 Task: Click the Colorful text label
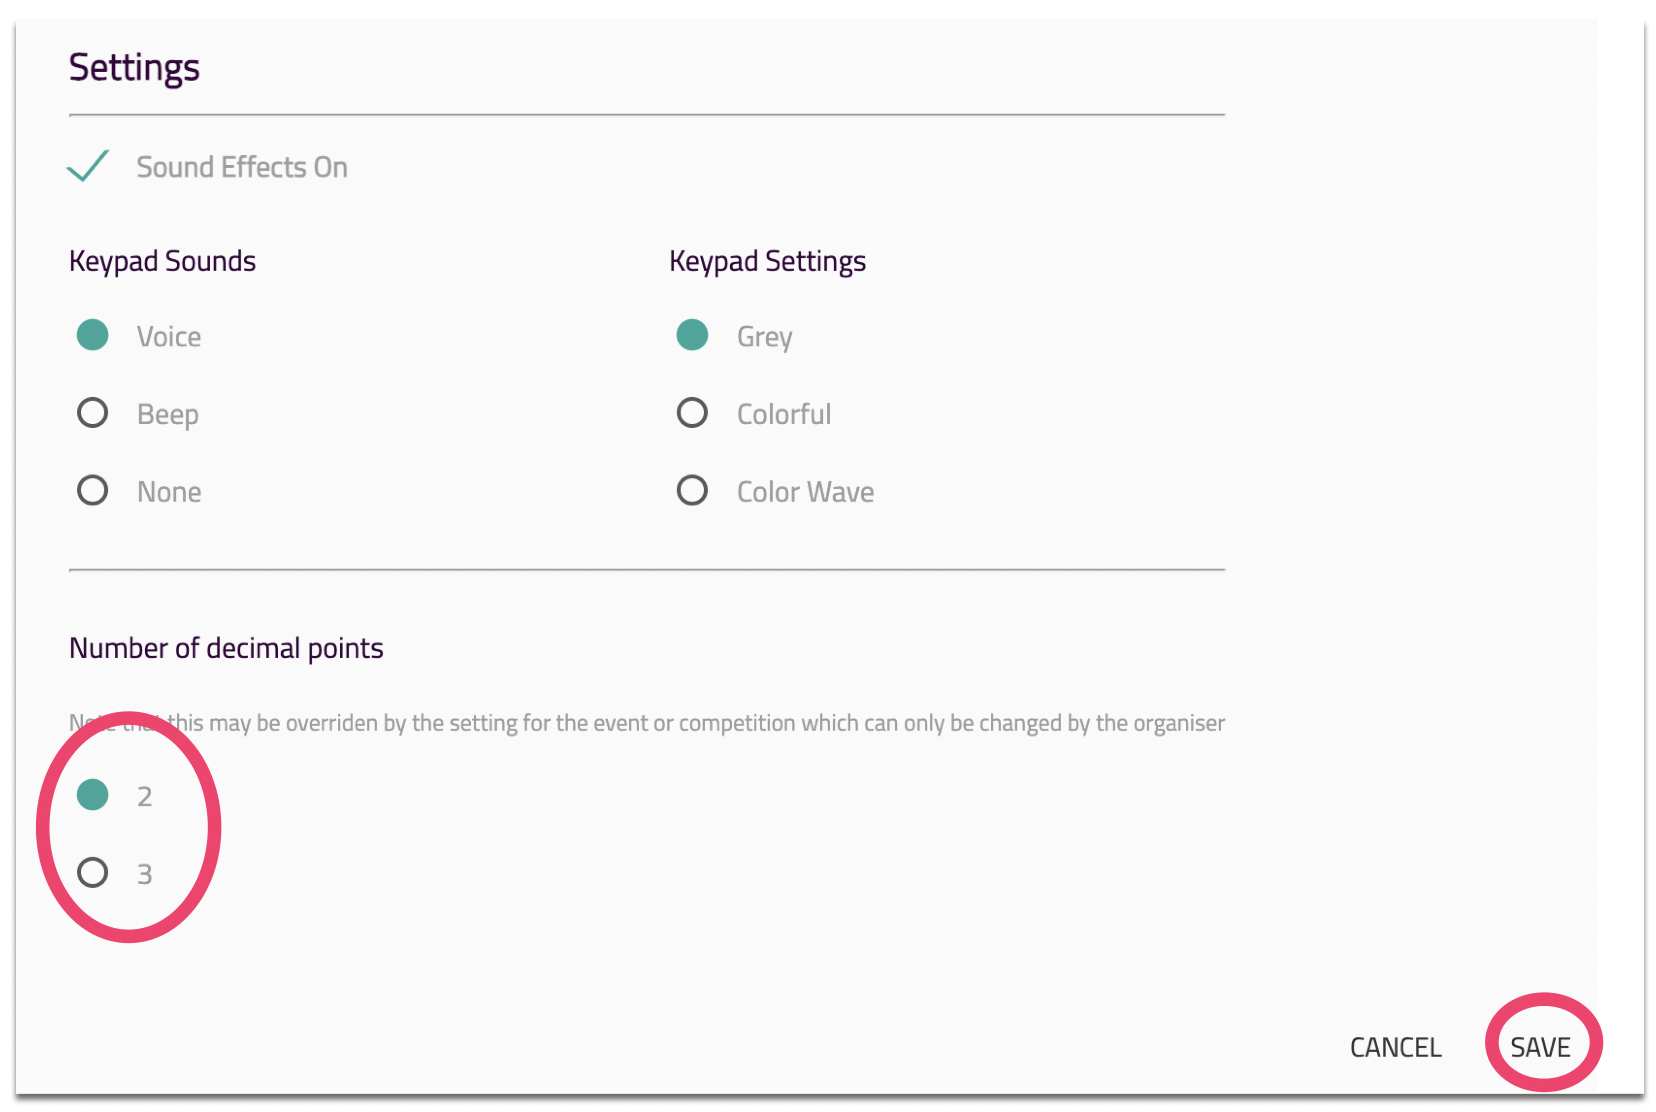pos(784,414)
